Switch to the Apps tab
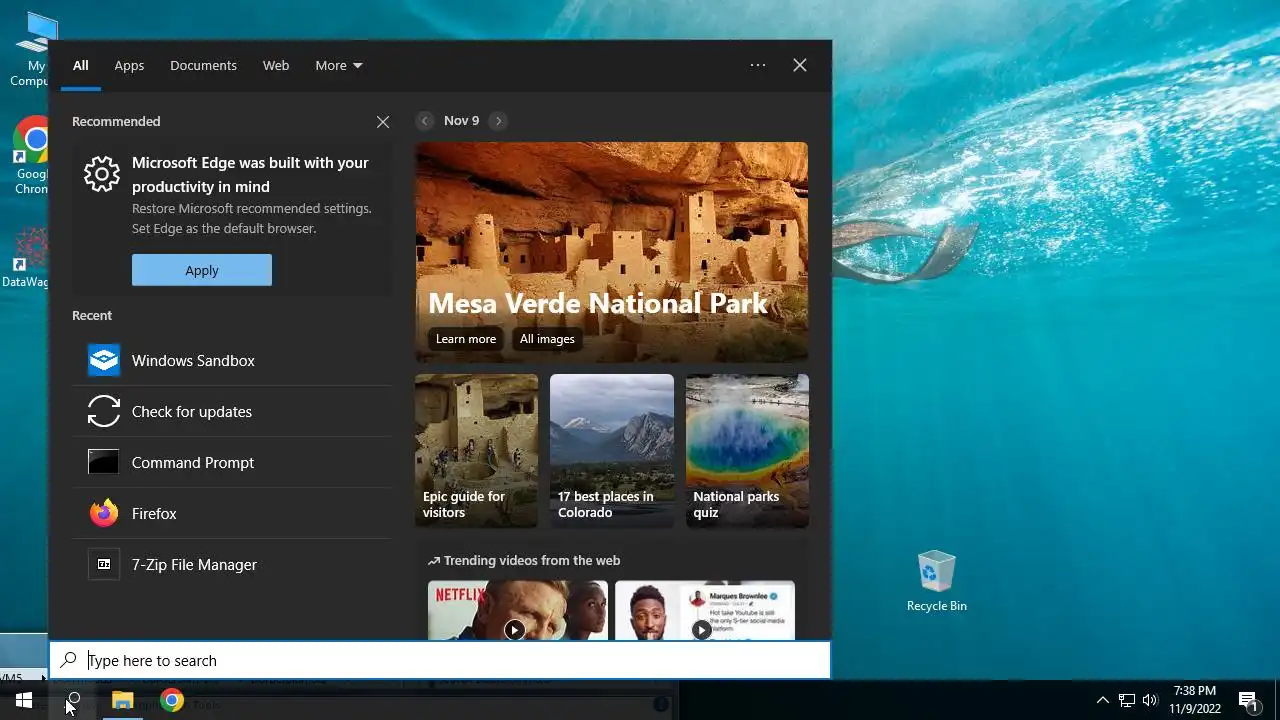1280x720 pixels. [x=129, y=65]
